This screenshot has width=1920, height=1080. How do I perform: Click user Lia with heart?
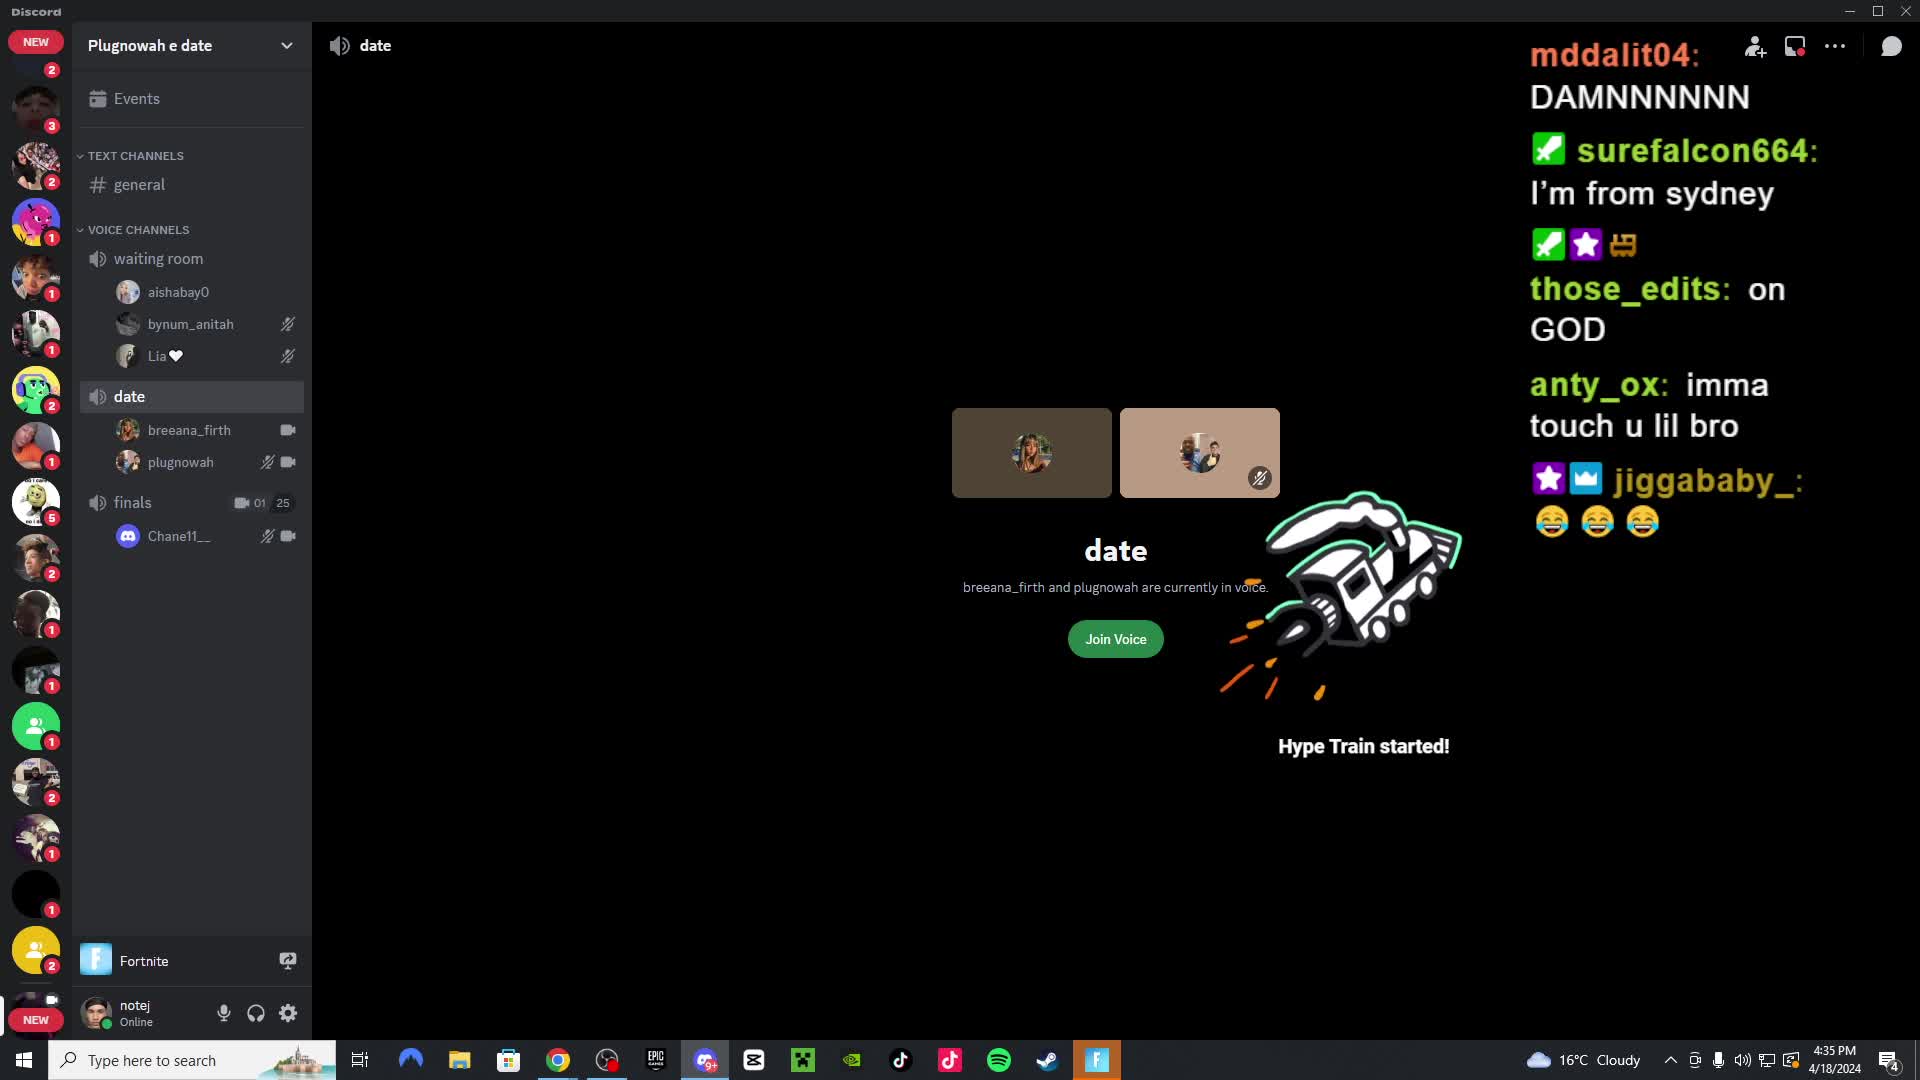pyautogui.click(x=166, y=356)
